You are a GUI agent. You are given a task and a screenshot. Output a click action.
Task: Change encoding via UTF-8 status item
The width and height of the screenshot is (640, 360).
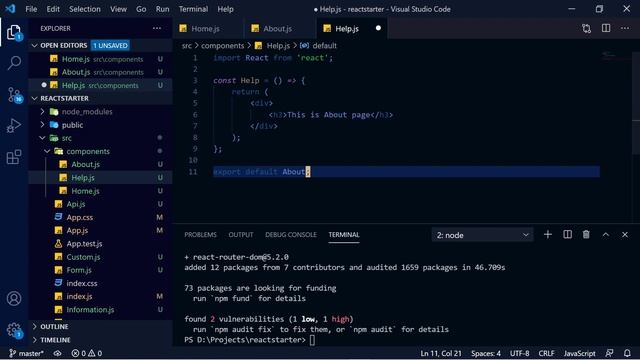(x=520, y=353)
